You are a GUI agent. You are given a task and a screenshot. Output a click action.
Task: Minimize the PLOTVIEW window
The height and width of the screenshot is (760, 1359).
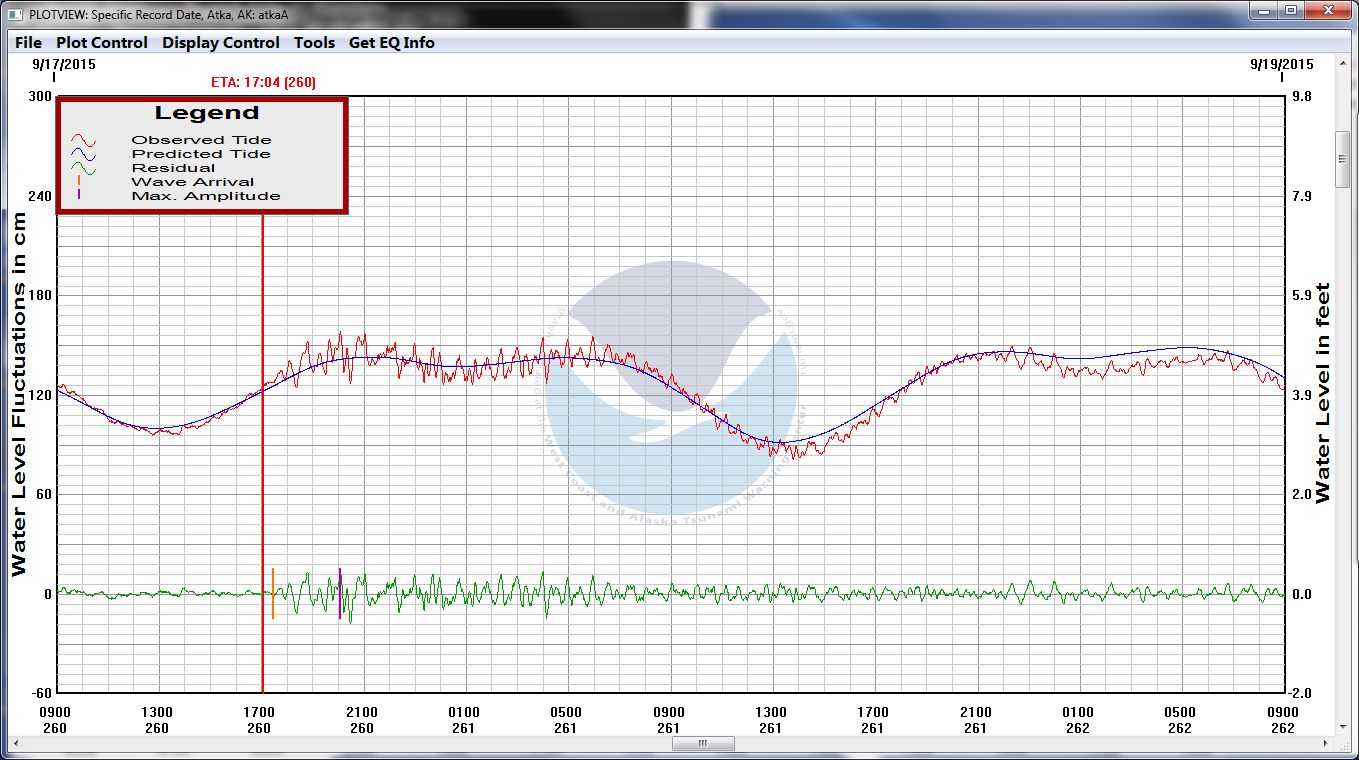click(x=1261, y=10)
